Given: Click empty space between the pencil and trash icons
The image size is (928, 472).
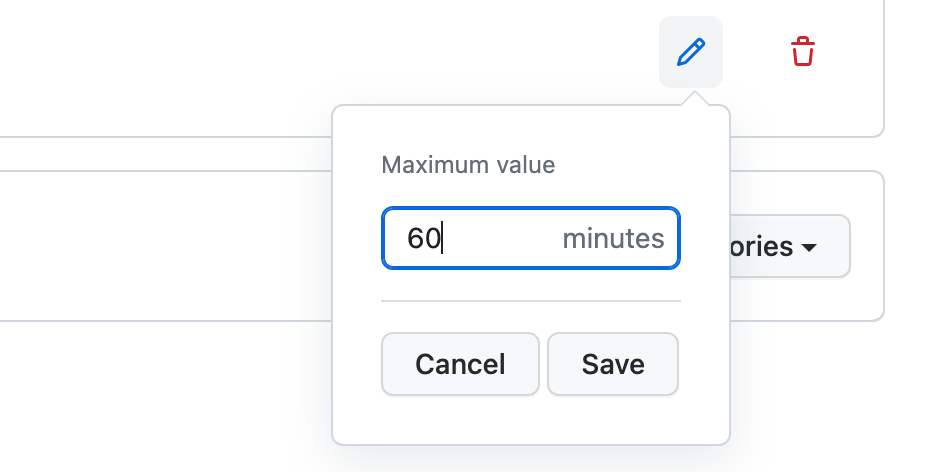Looking at the screenshot, I should click(x=748, y=52).
